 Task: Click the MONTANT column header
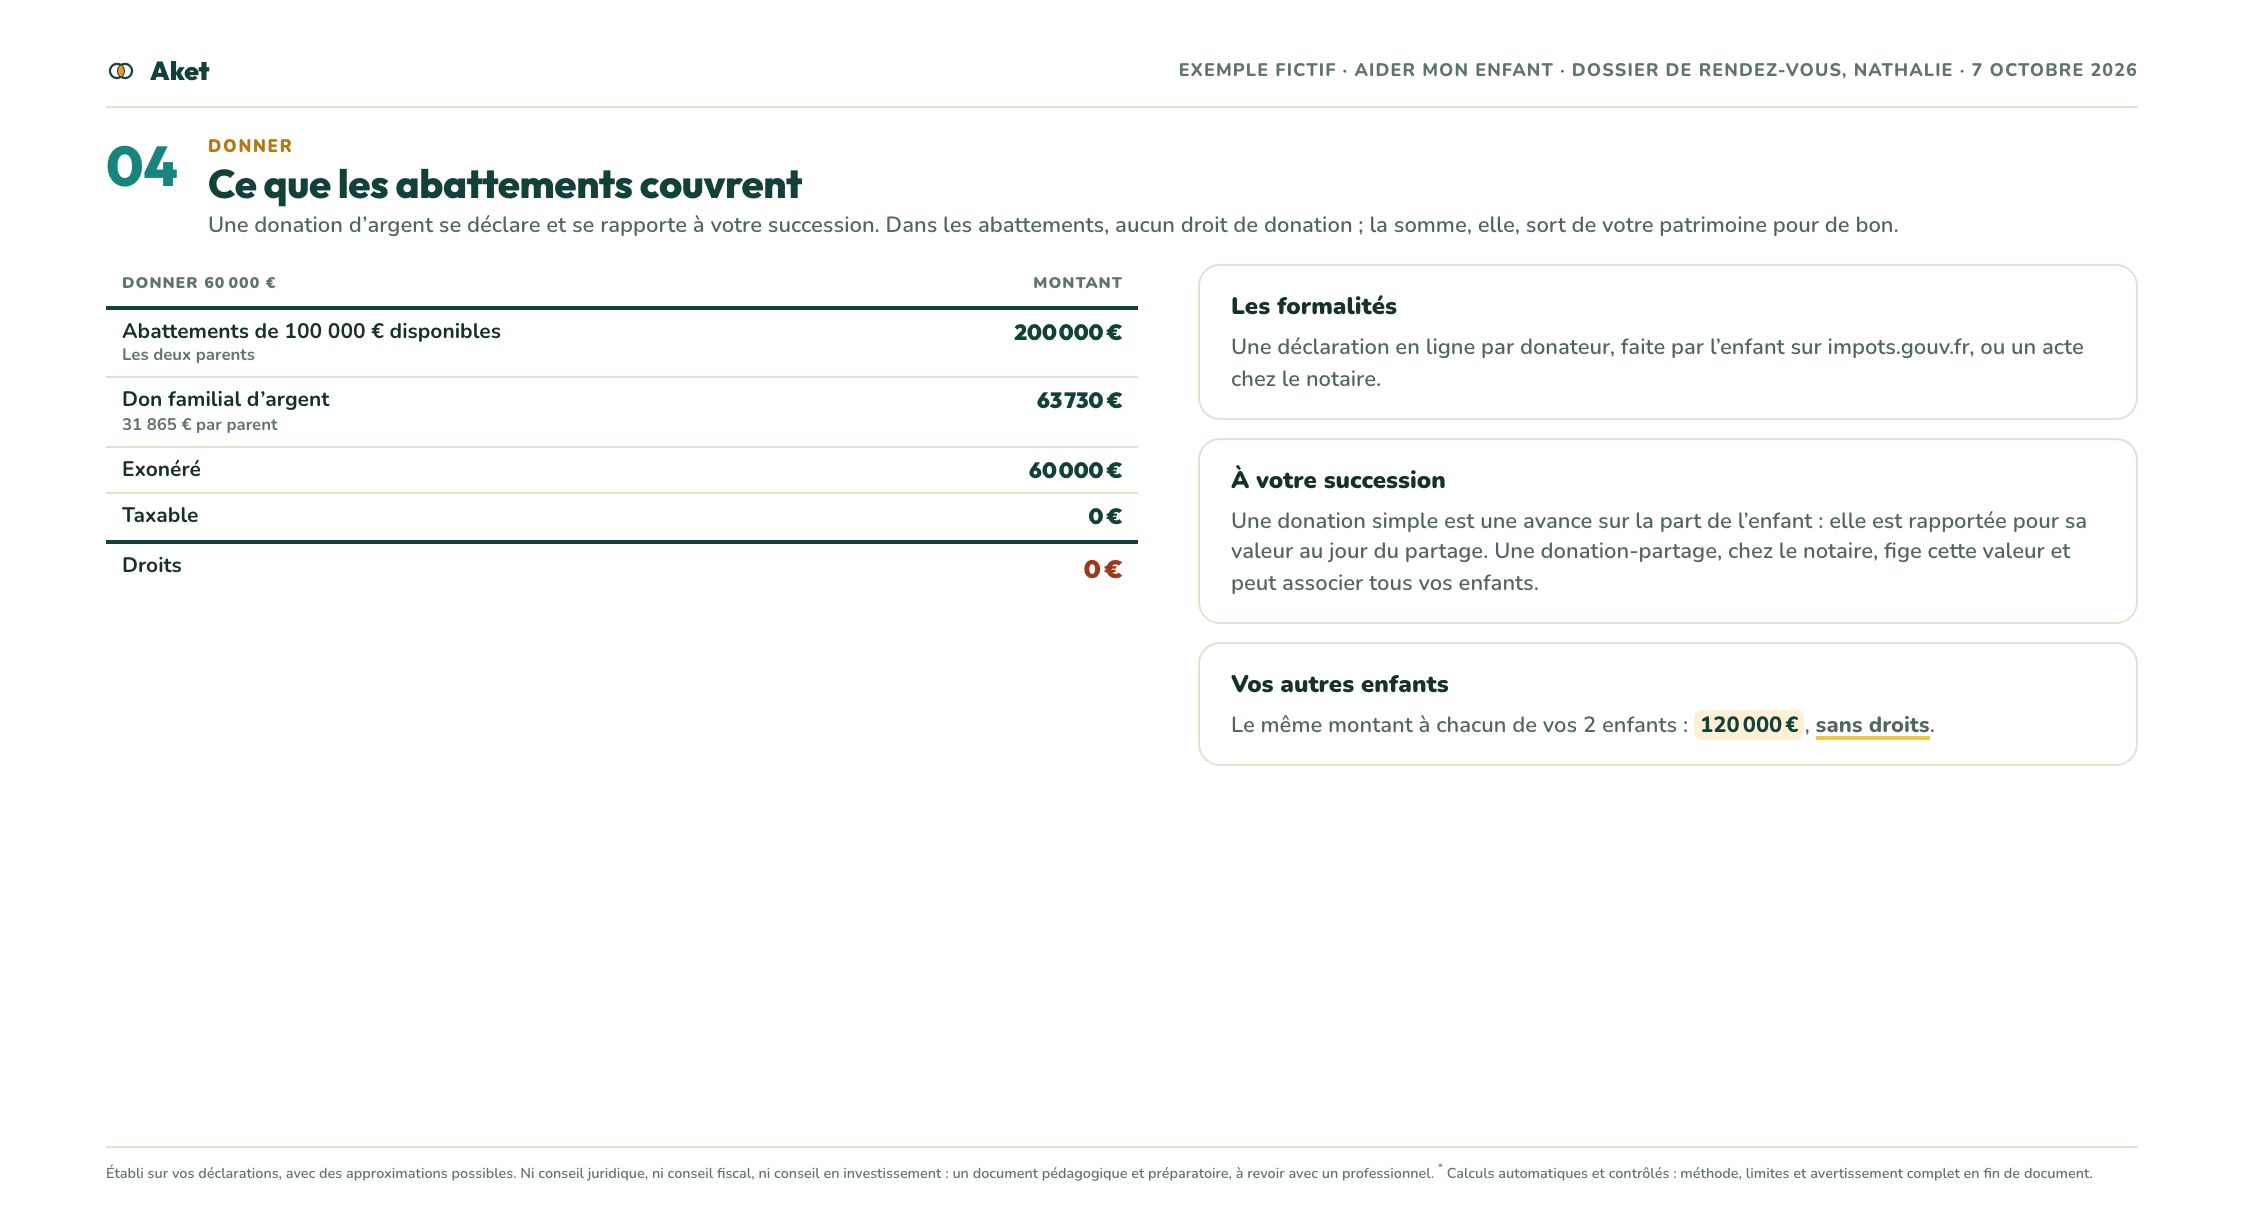click(1077, 283)
